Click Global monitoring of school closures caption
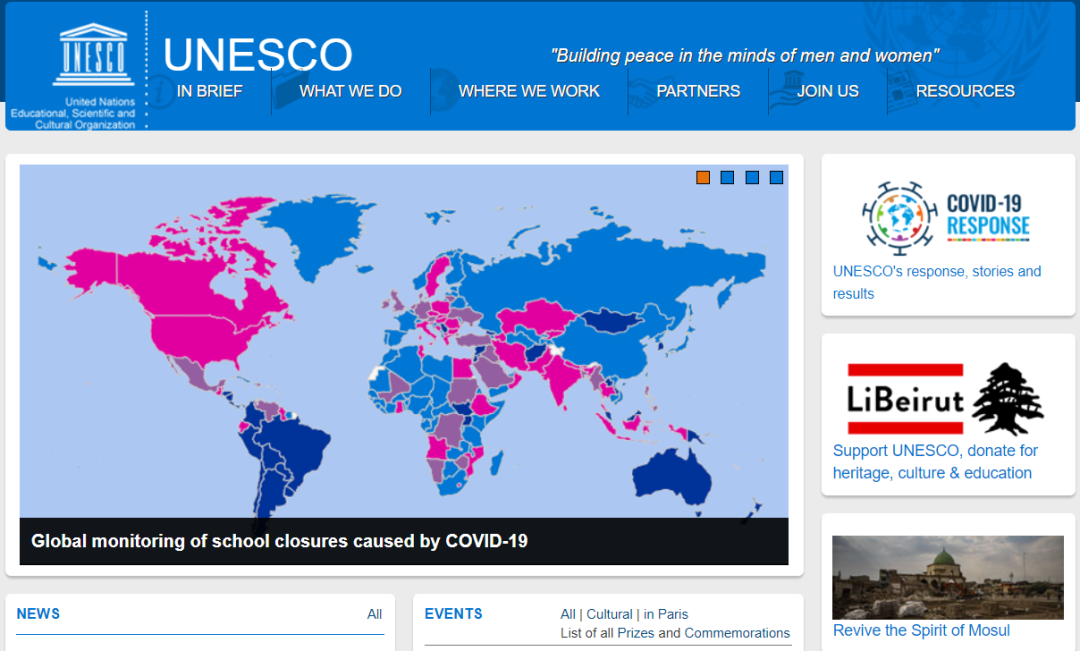 tap(279, 541)
